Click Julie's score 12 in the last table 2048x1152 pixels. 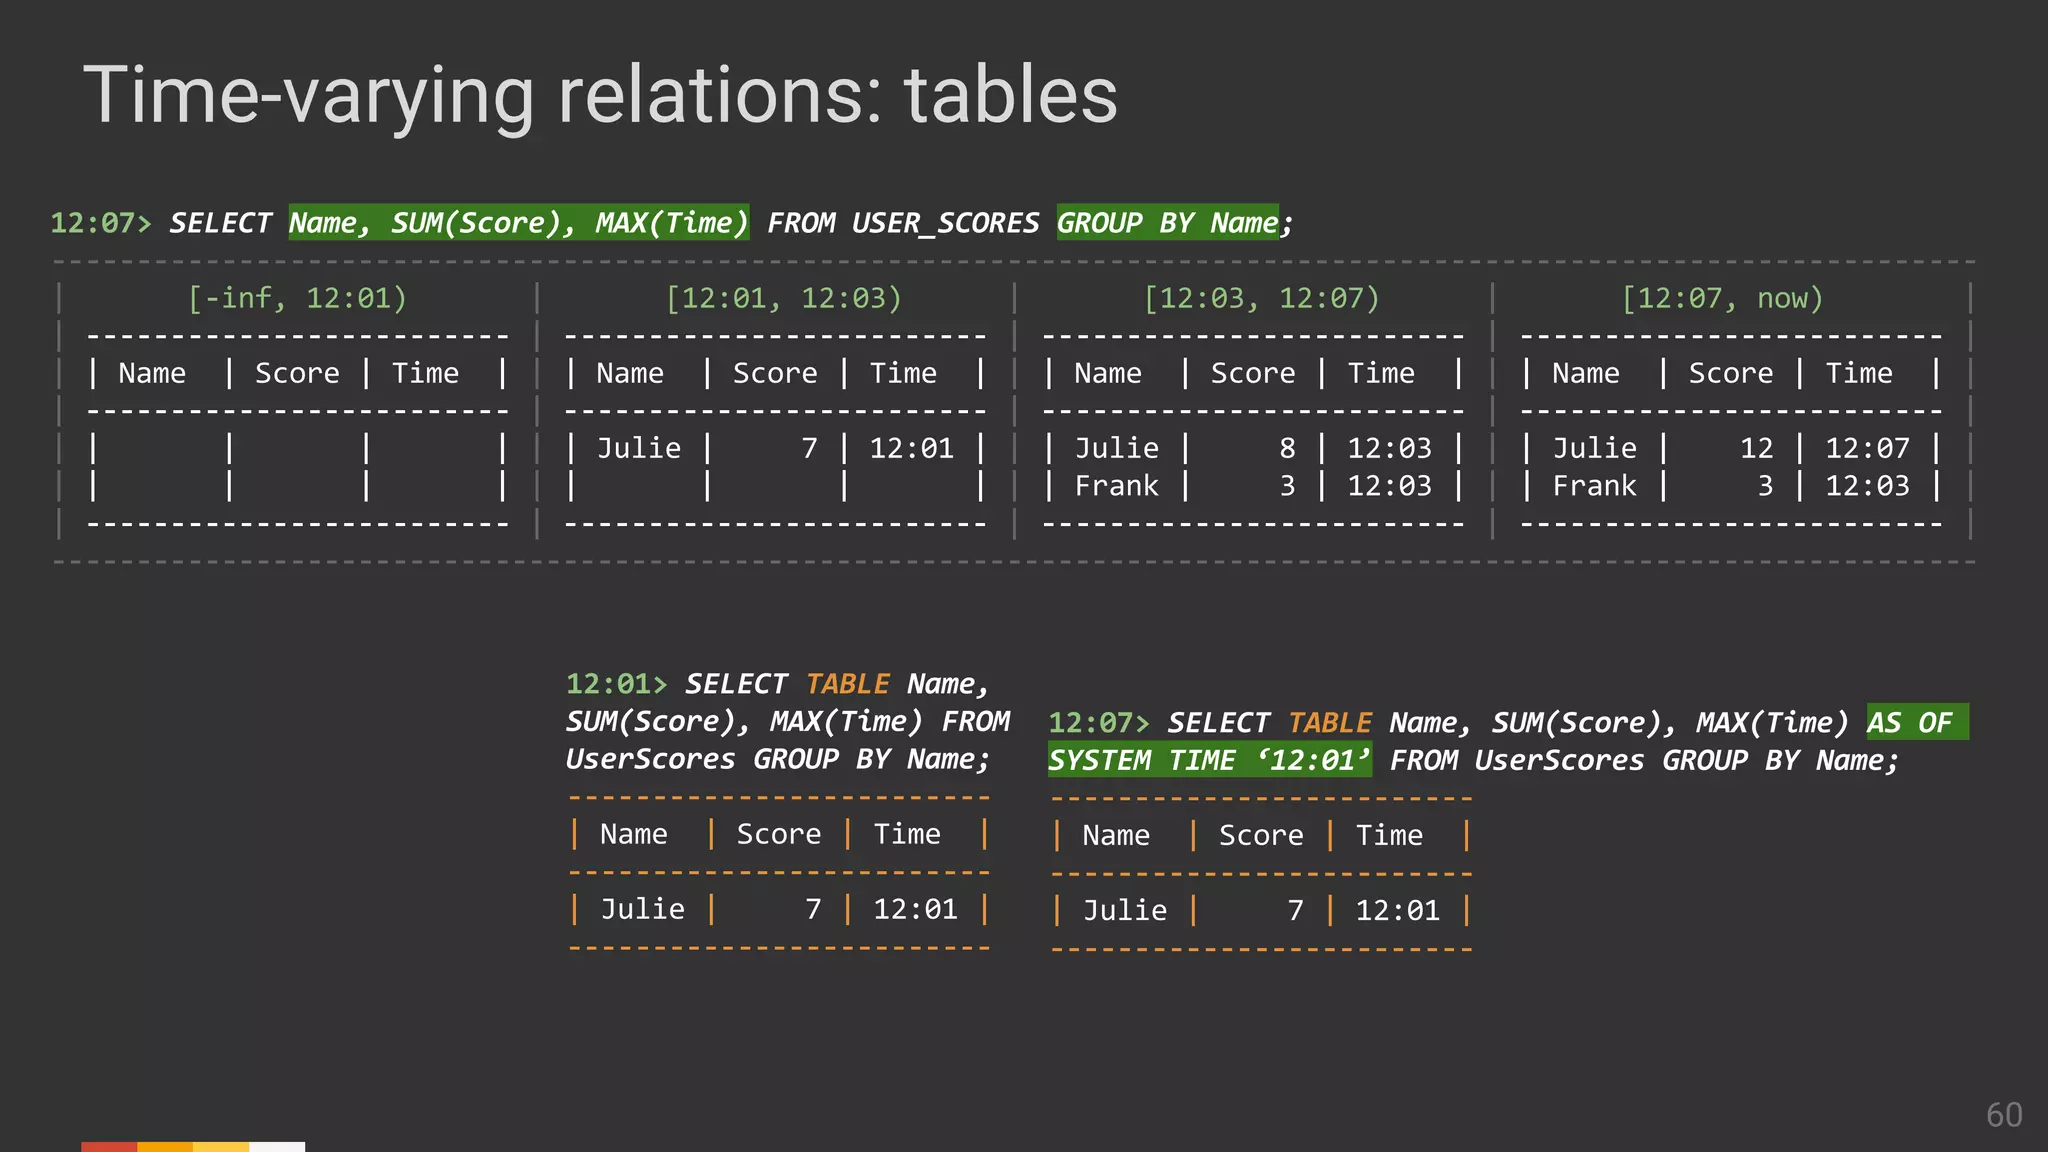1756,448
